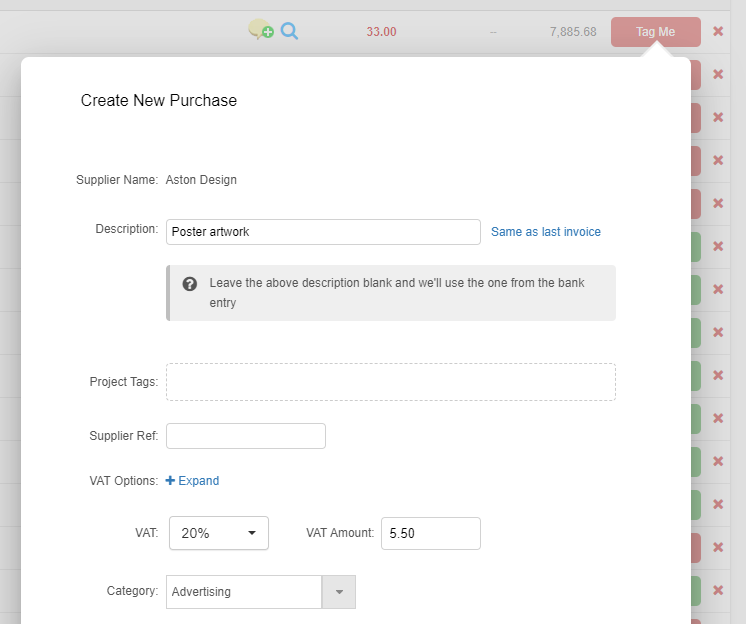Click the Category text box showing Advertising
The height and width of the screenshot is (624, 746).
[244, 592]
